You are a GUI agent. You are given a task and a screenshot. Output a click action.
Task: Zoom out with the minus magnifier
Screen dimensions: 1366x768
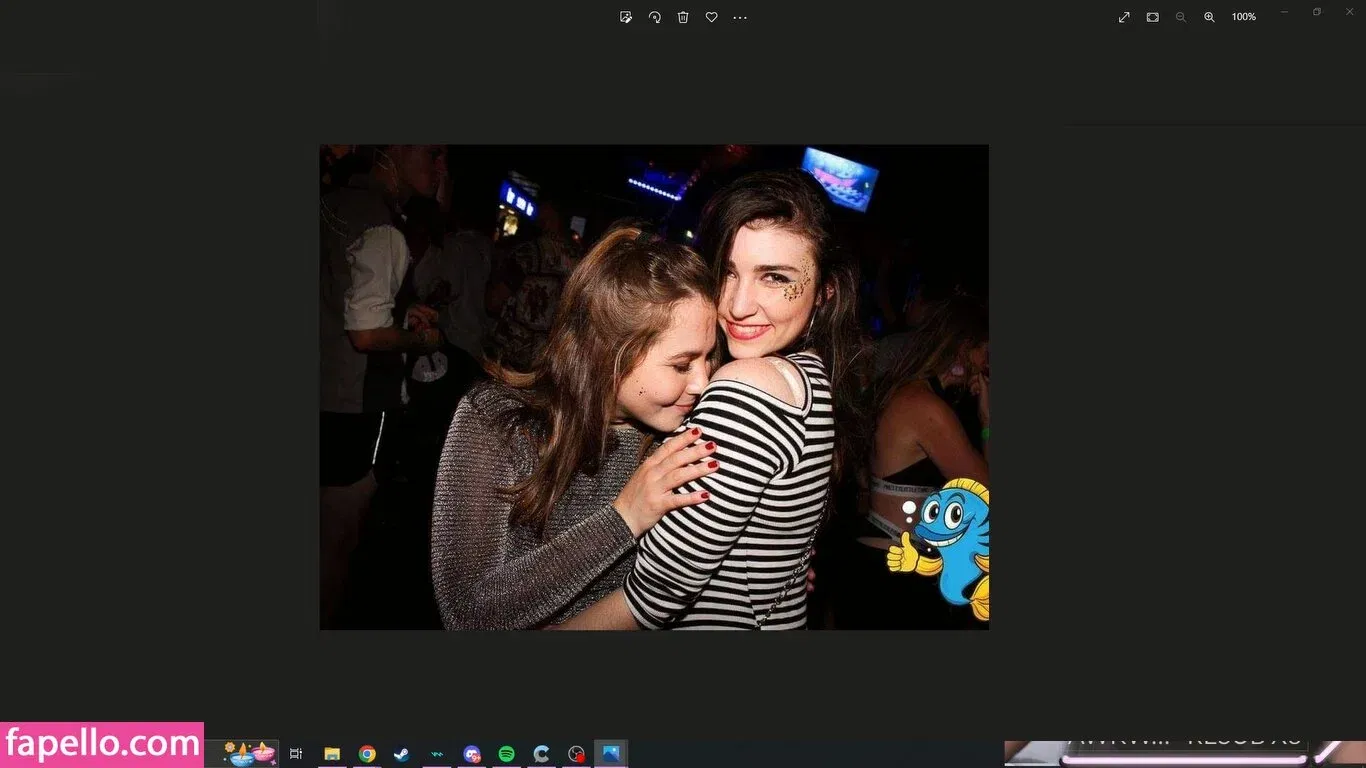coord(1181,17)
